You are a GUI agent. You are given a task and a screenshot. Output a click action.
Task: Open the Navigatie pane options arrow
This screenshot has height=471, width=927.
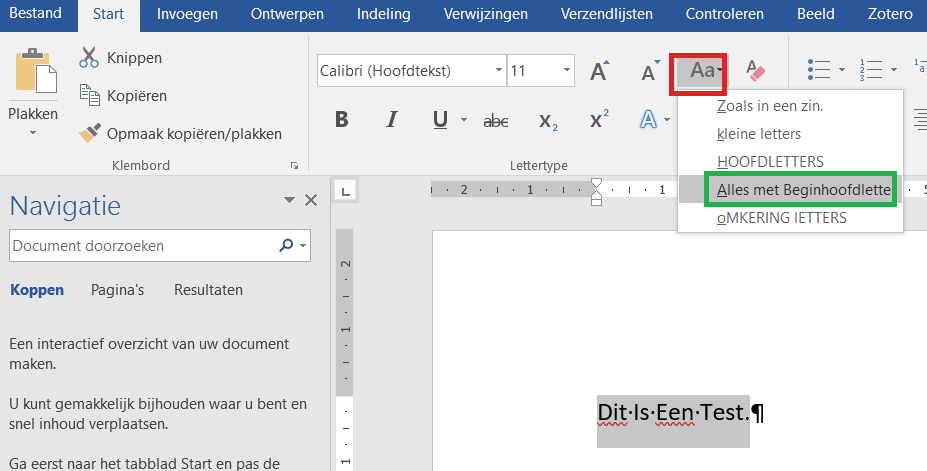(x=289, y=200)
